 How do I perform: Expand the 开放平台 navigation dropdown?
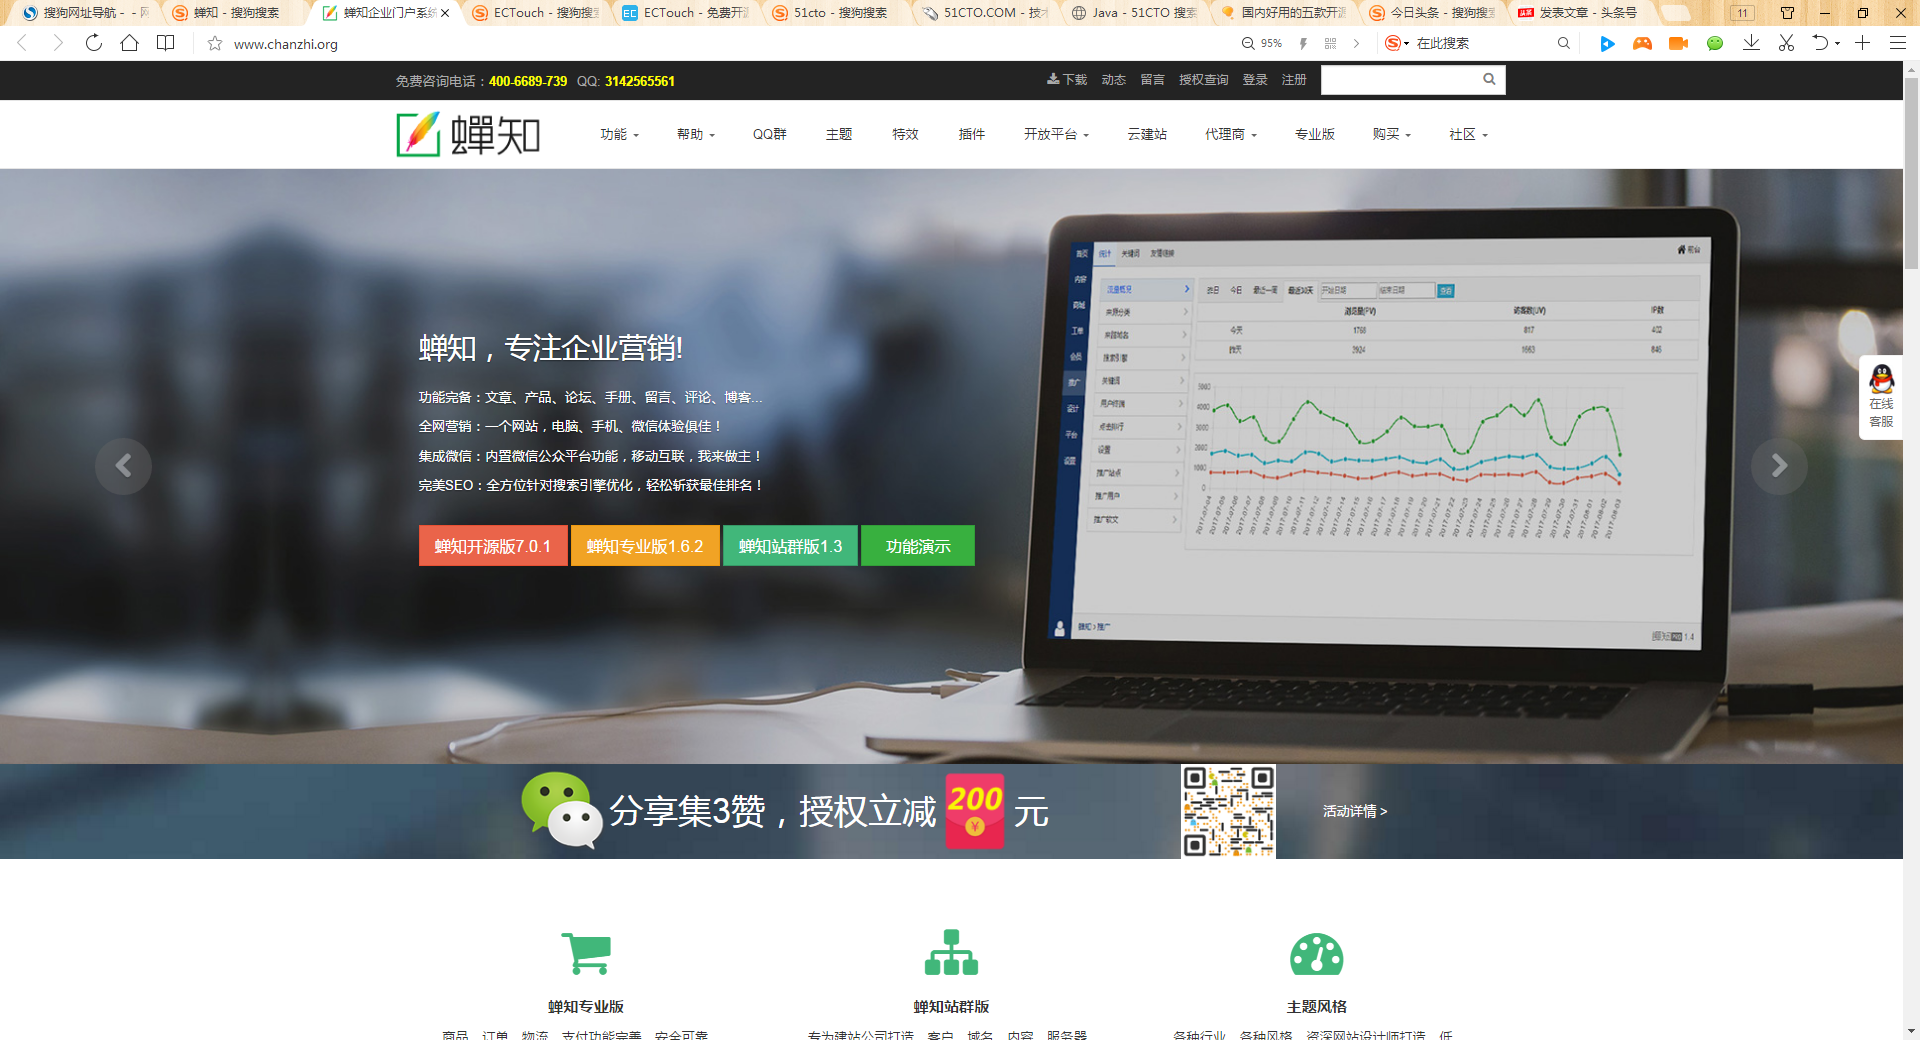click(1056, 134)
